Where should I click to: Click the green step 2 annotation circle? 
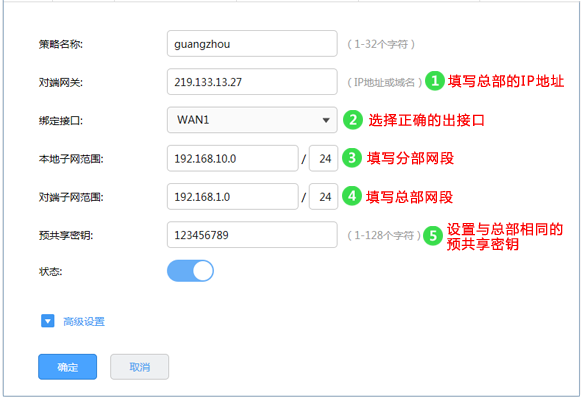[x=353, y=120]
